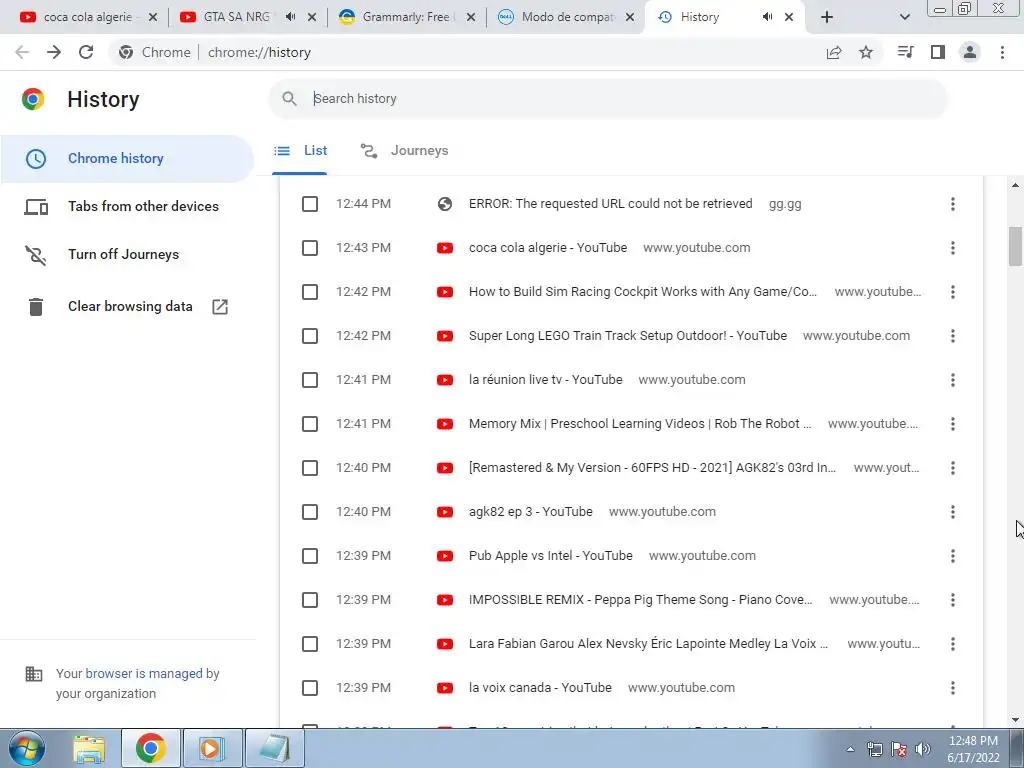Check the coca cola algerie entry checkbox
The height and width of the screenshot is (768, 1024).
click(310, 248)
